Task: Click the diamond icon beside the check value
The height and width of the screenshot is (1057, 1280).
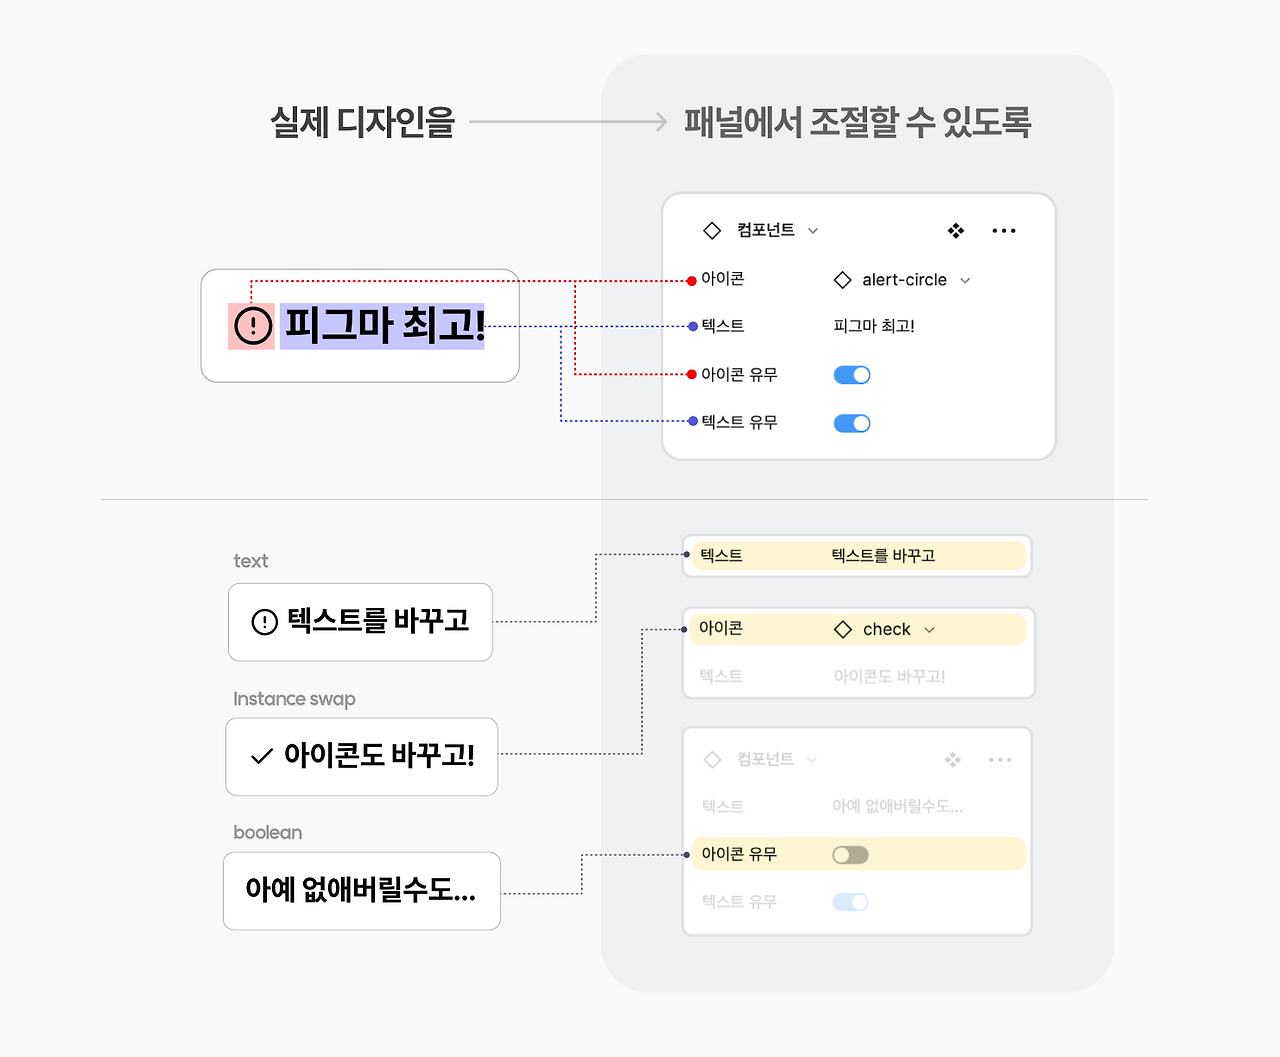Action: [843, 629]
